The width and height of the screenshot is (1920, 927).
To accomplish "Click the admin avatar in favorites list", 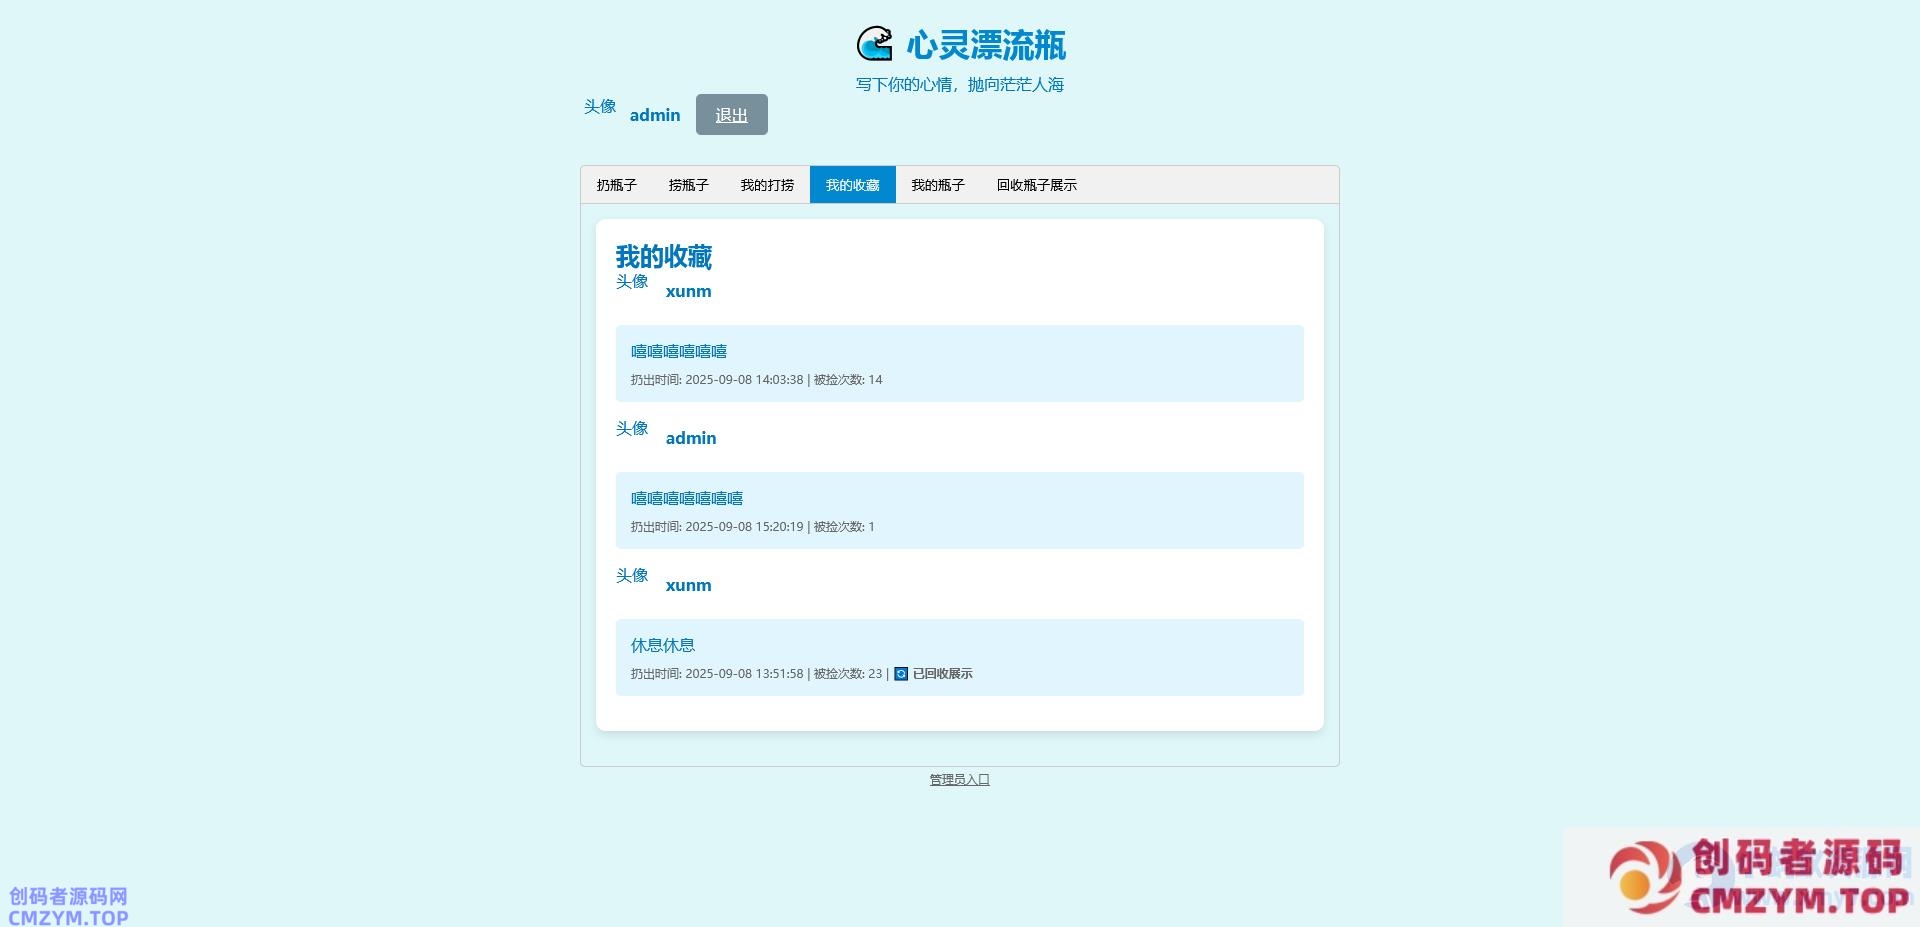I will (632, 429).
